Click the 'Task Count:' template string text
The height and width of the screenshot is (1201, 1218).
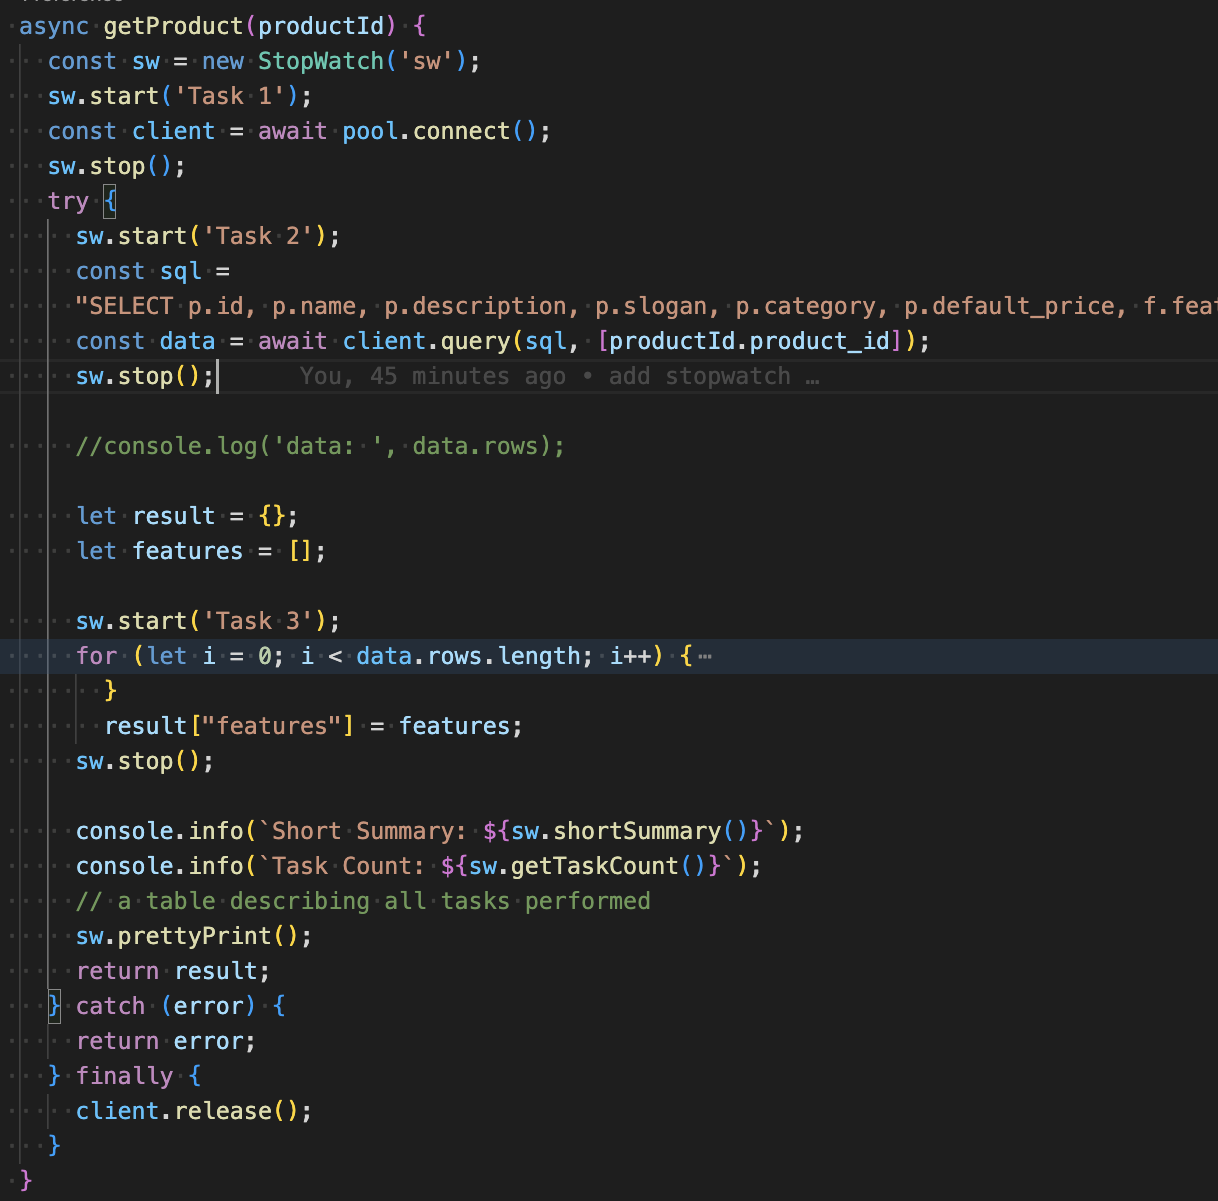click(x=348, y=866)
